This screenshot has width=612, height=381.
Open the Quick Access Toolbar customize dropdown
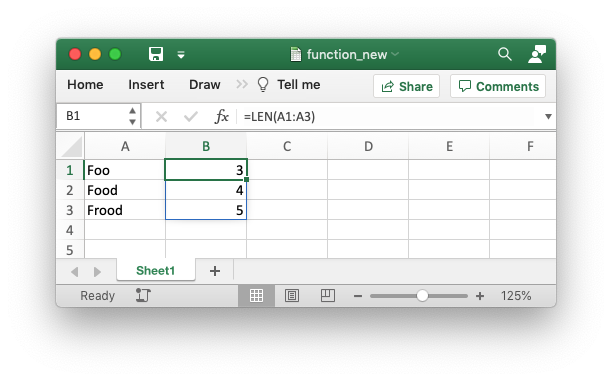[181, 55]
